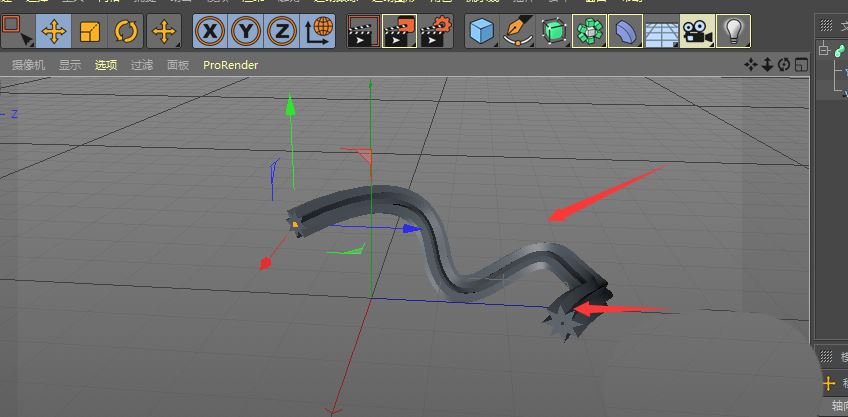Click the MoGraph cloner icon
The height and width of the screenshot is (417, 848).
590,32
